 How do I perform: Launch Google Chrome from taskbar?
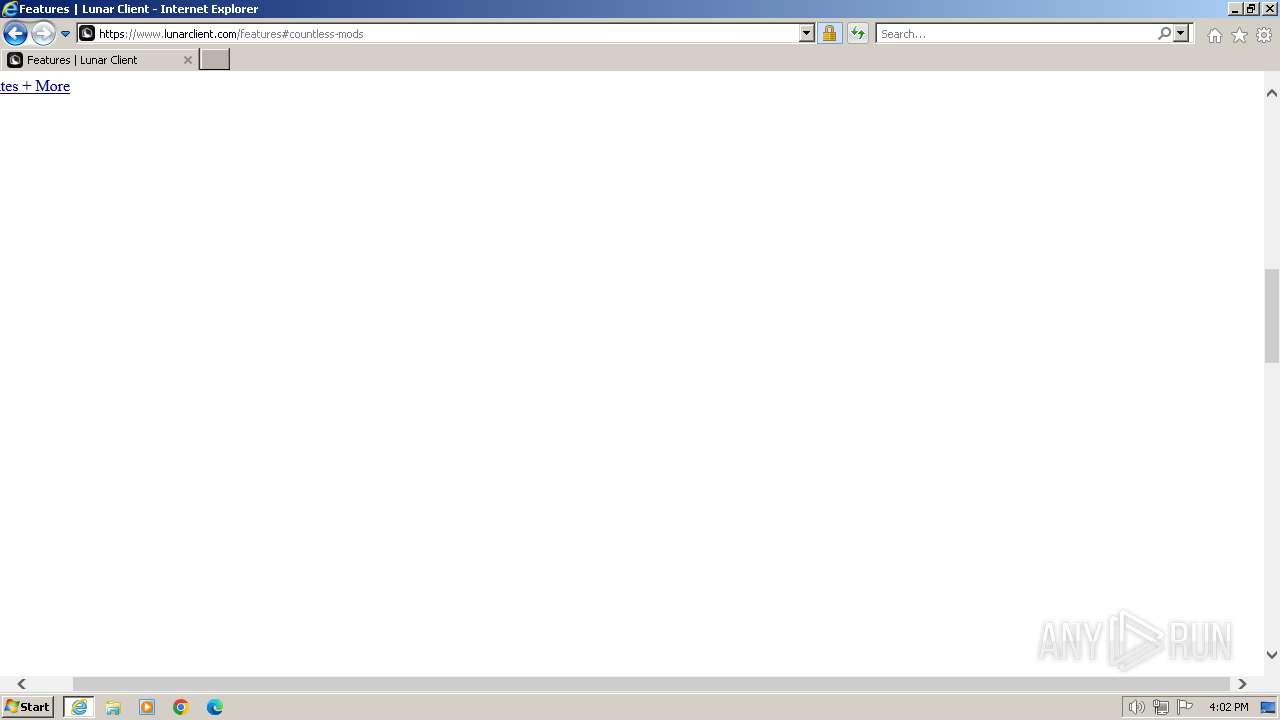pyautogui.click(x=181, y=707)
